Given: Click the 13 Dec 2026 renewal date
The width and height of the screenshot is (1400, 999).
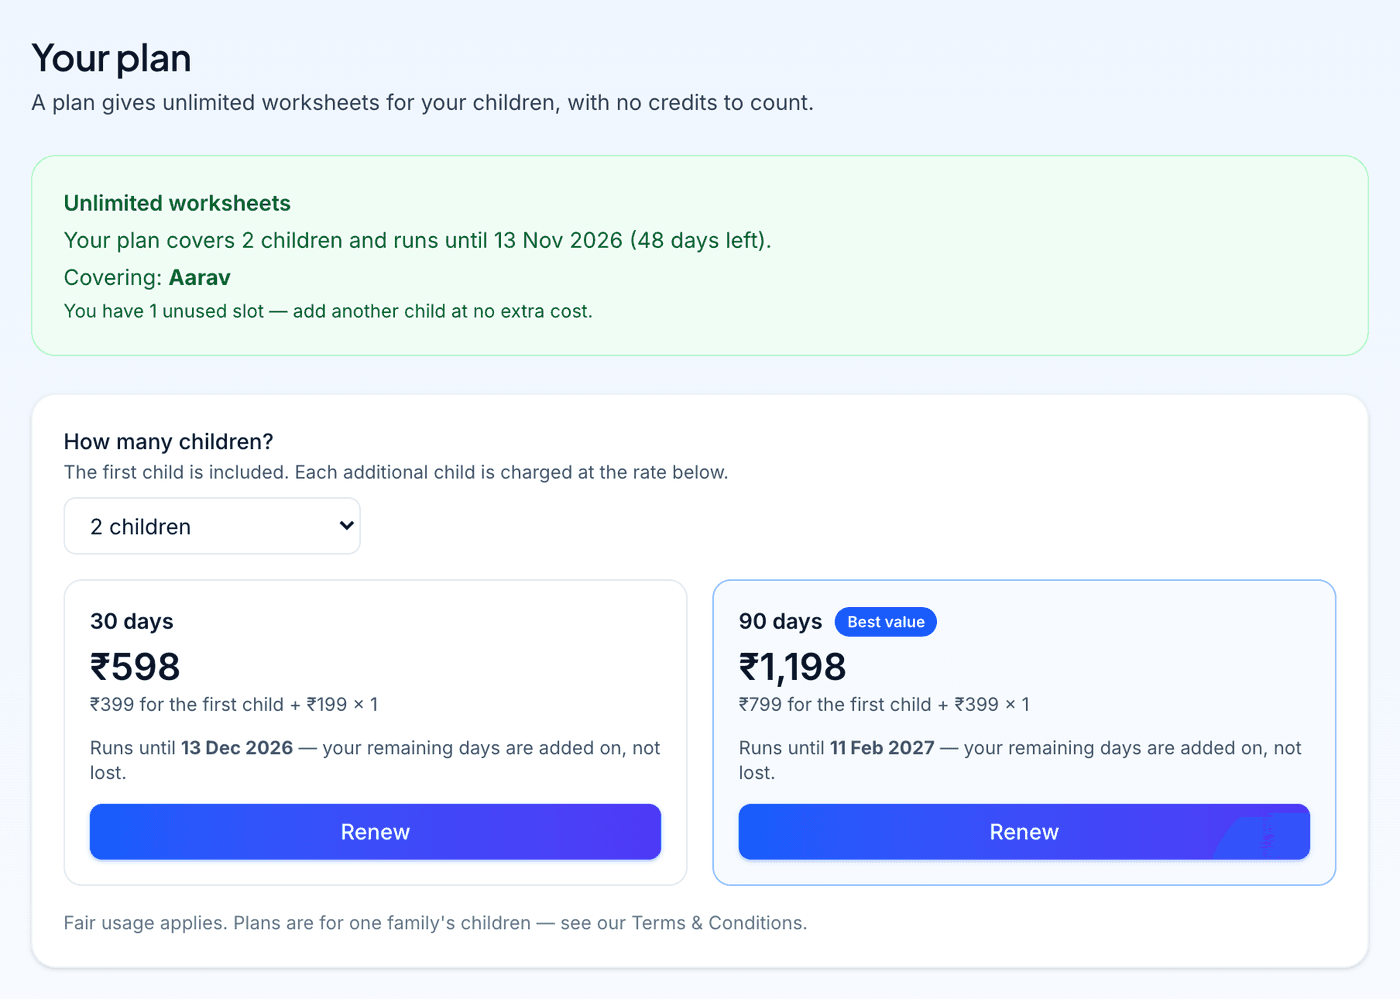Looking at the screenshot, I should [x=237, y=748].
